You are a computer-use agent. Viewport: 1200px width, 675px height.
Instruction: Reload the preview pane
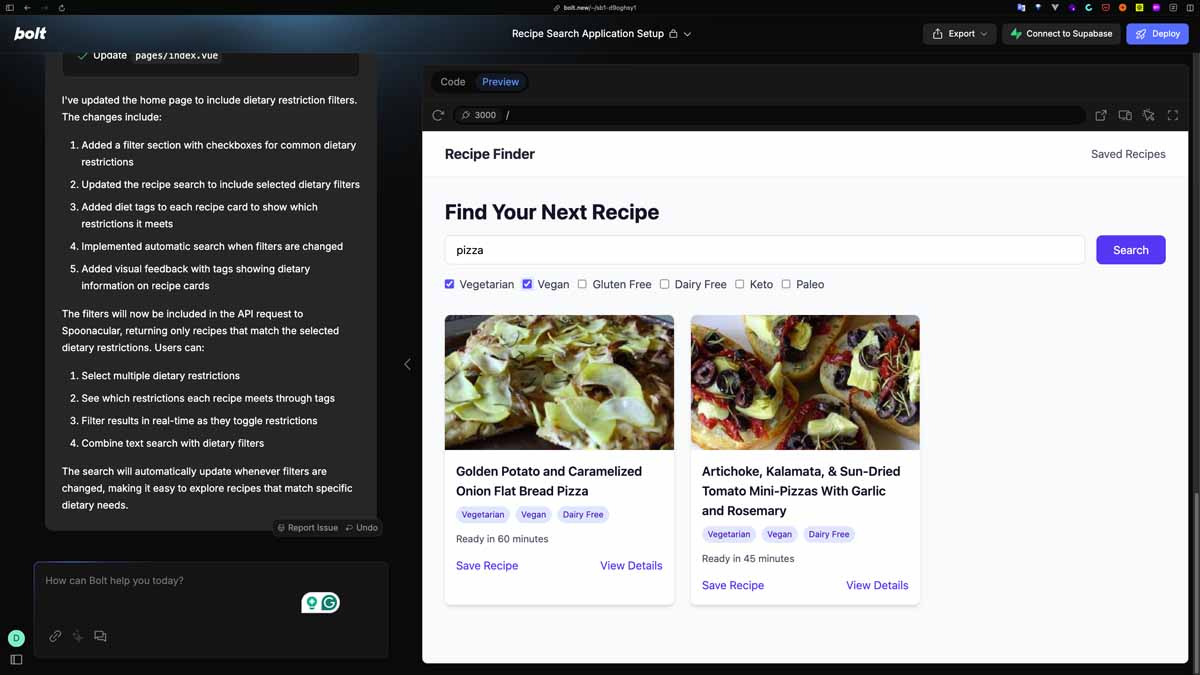coord(437,115)
